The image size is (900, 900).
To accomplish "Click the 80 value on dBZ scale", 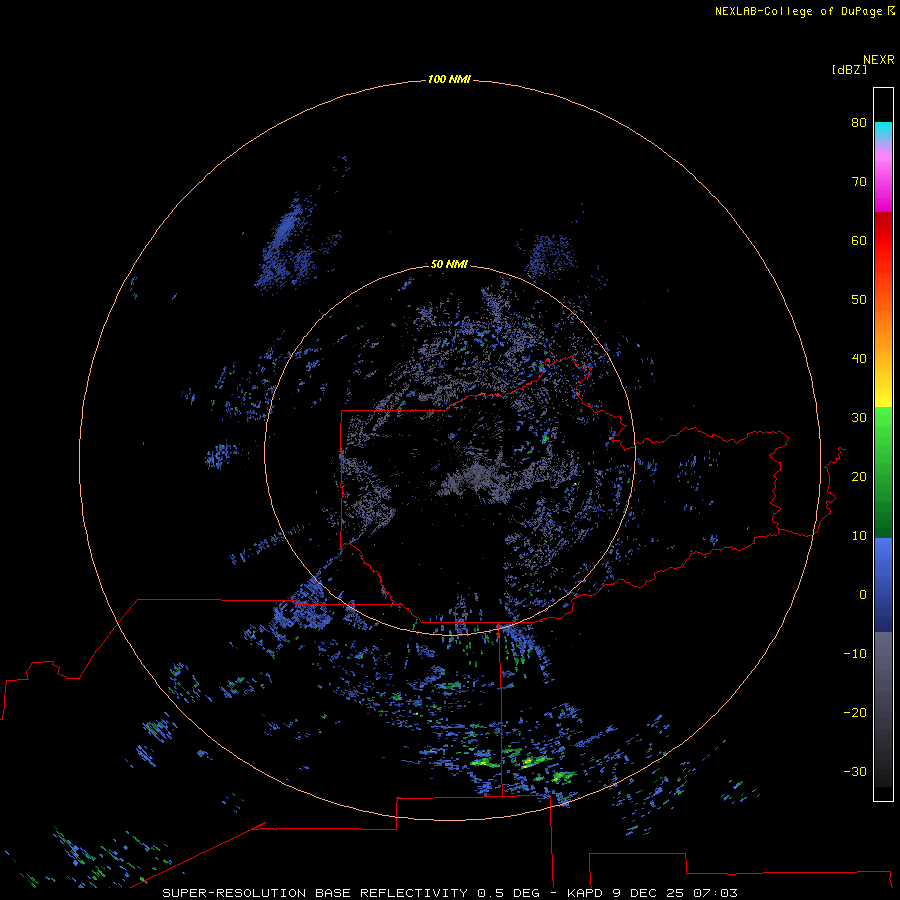I will click(859, 122).
